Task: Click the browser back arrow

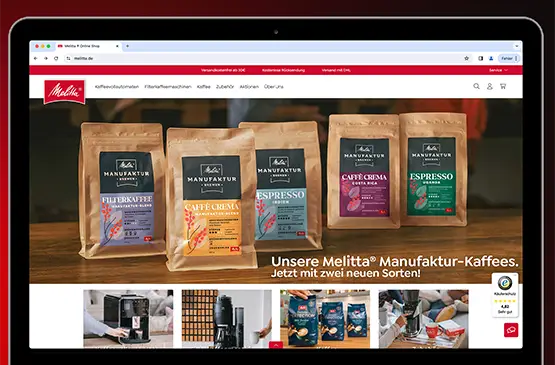Action: coord(35,58)
